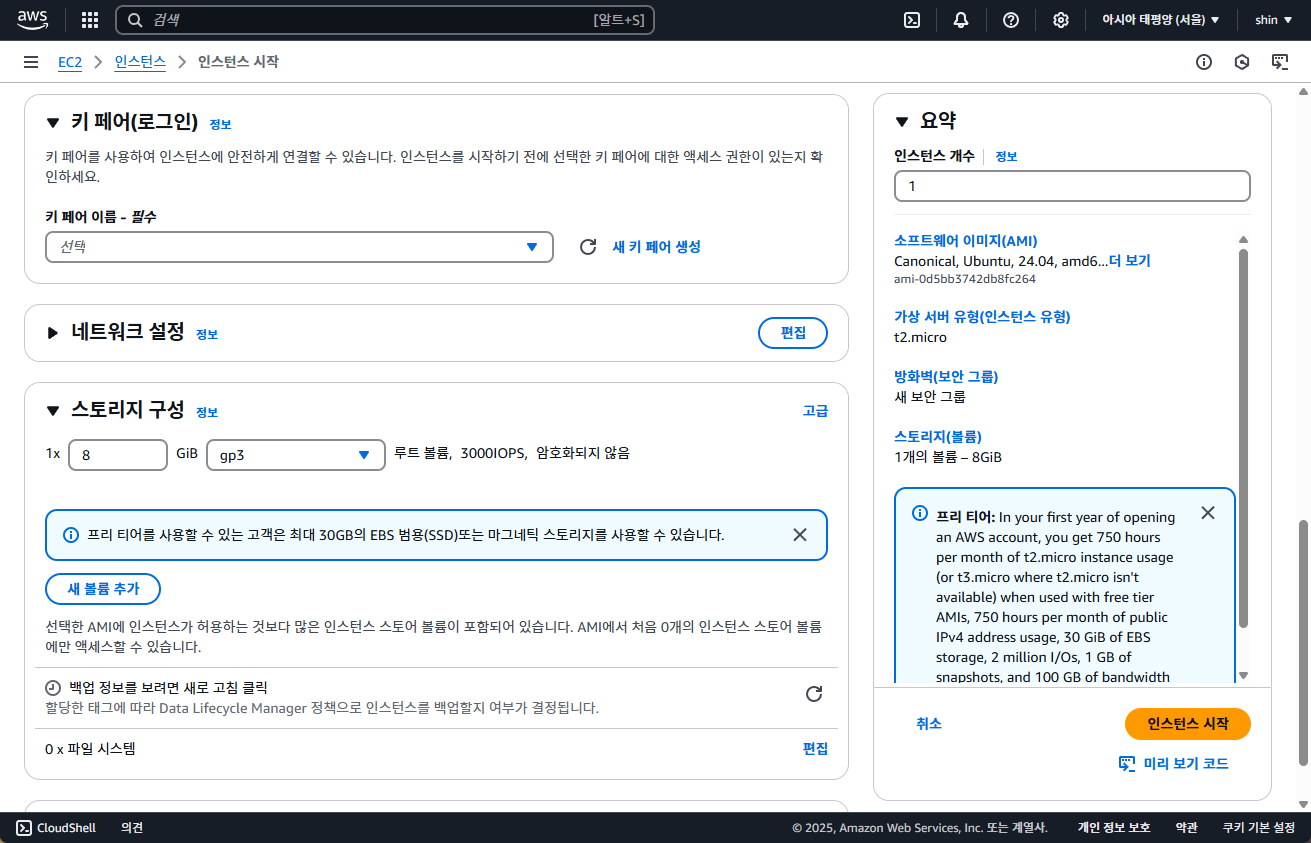Viewport: 1311px width, 843px height.
Task: Click the preview code icon
Action: 1127,764
